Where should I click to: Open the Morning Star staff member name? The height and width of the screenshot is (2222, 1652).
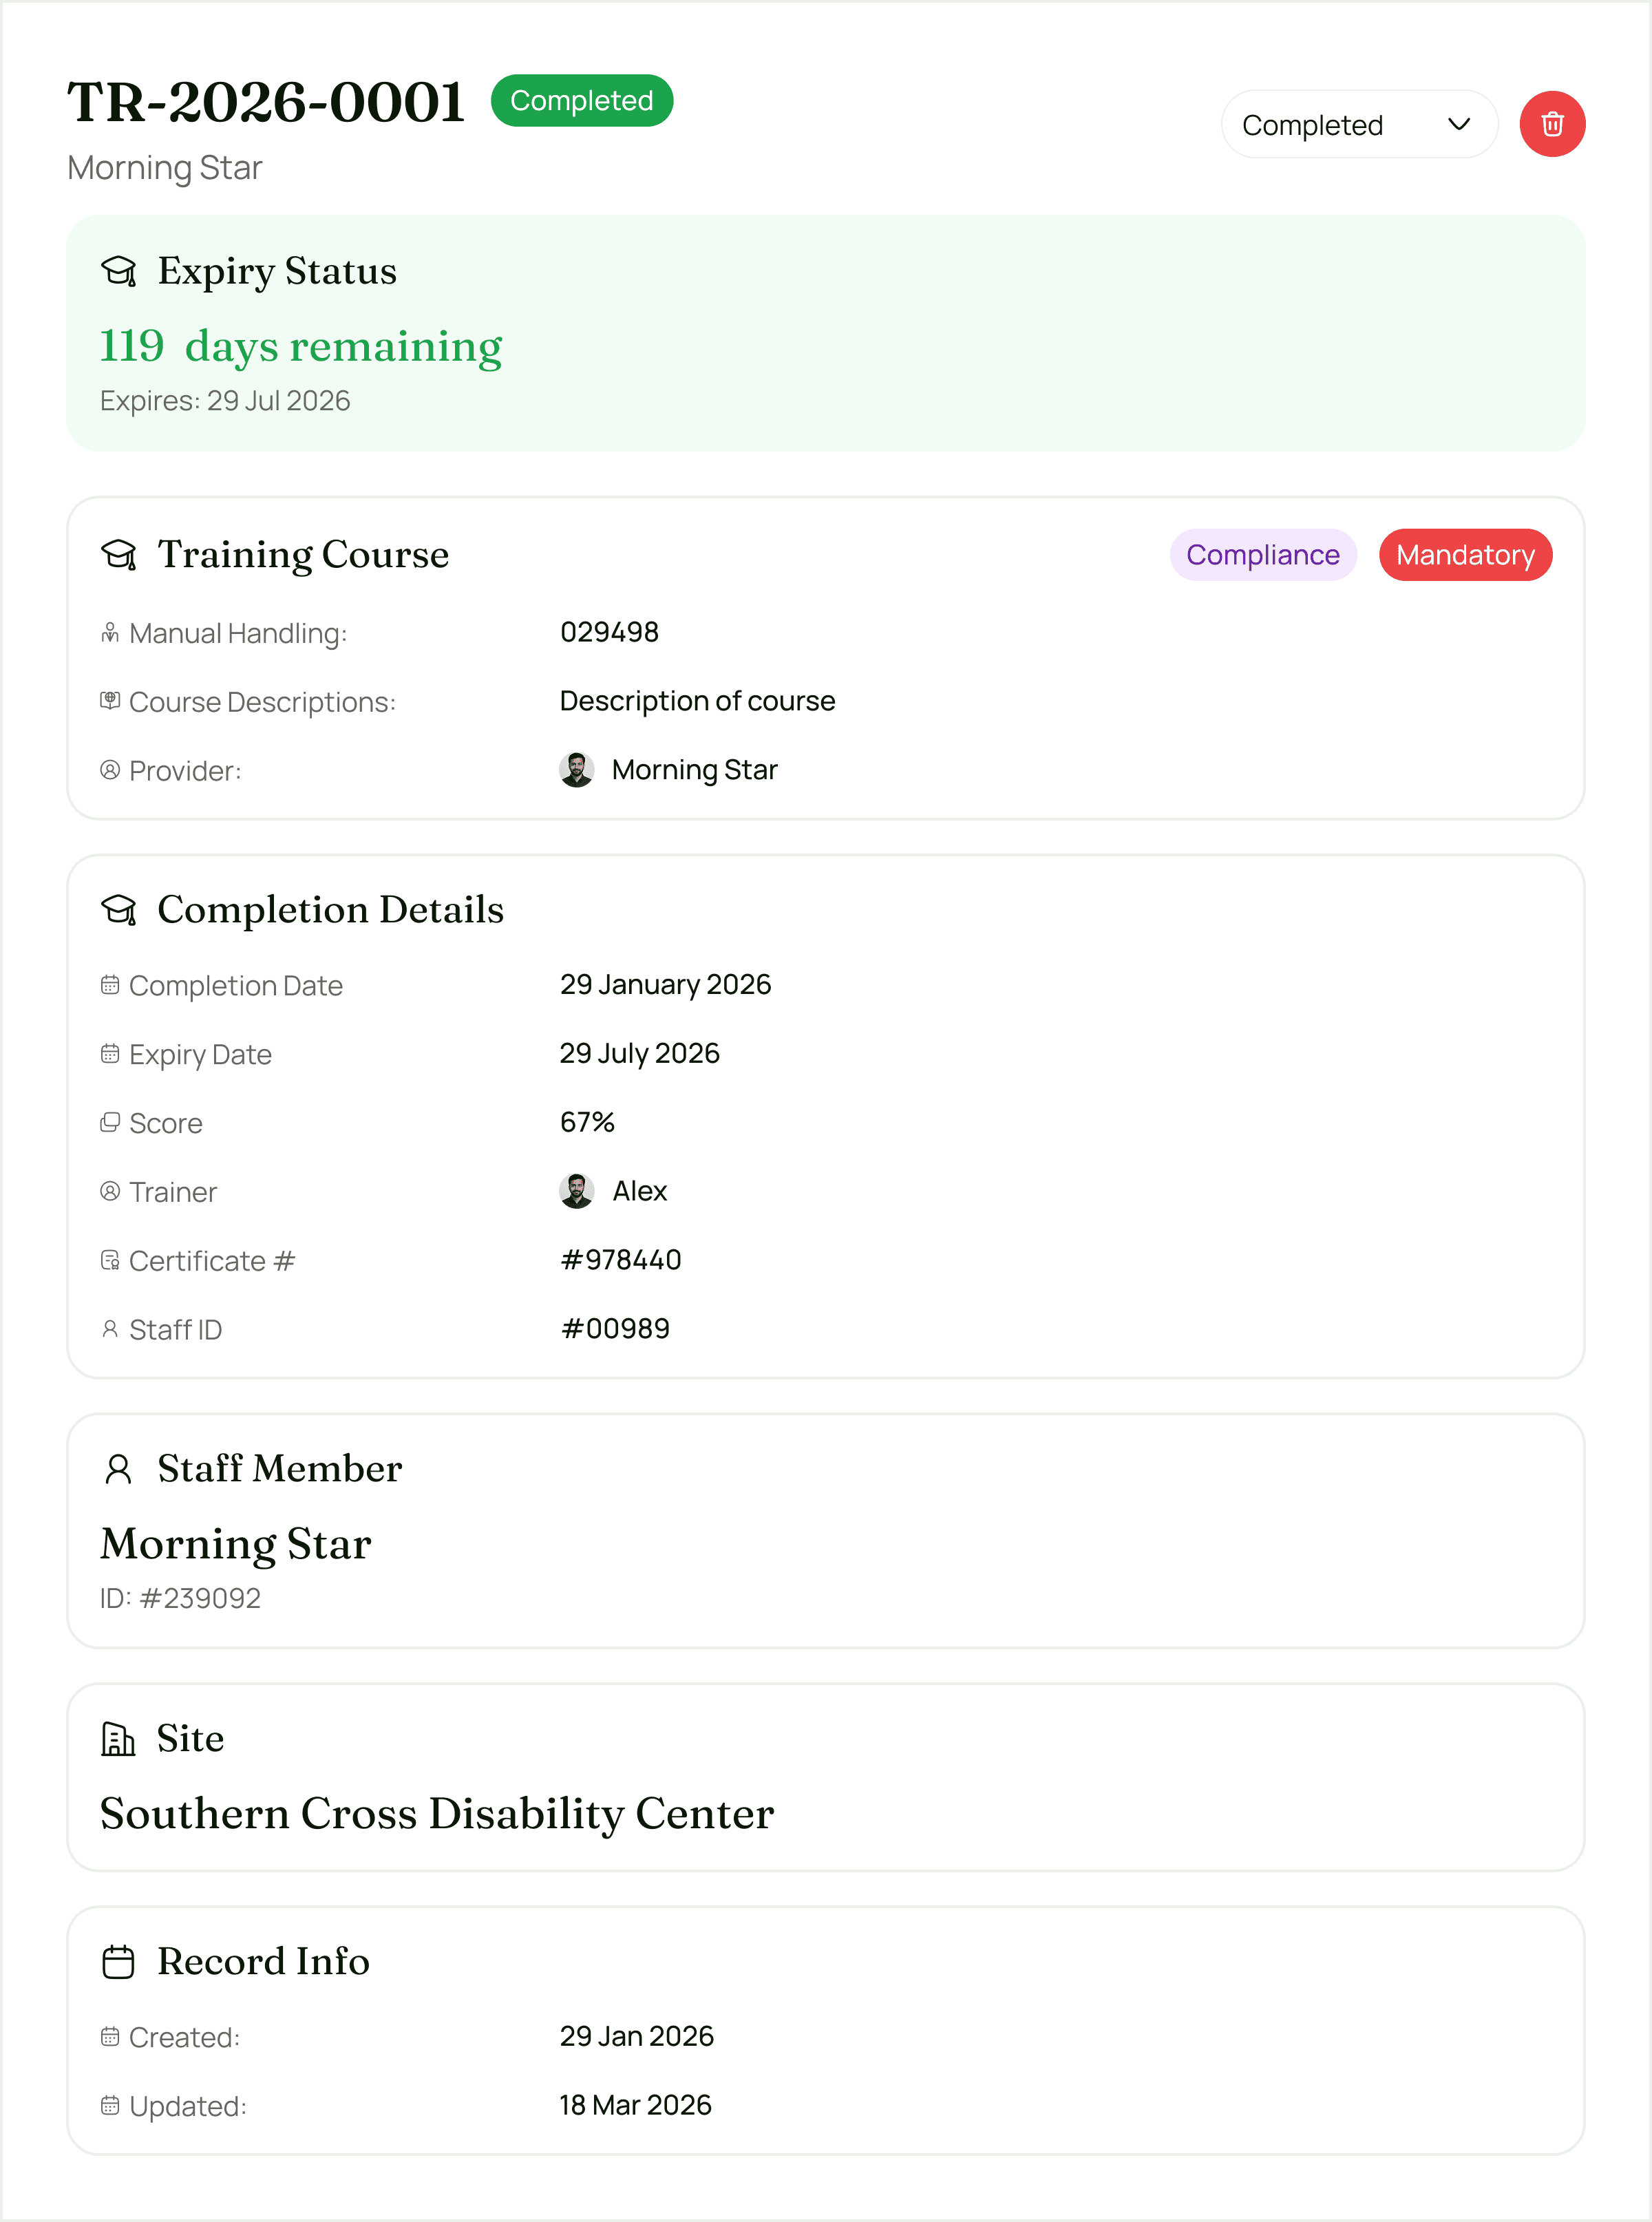(236, 1544)
